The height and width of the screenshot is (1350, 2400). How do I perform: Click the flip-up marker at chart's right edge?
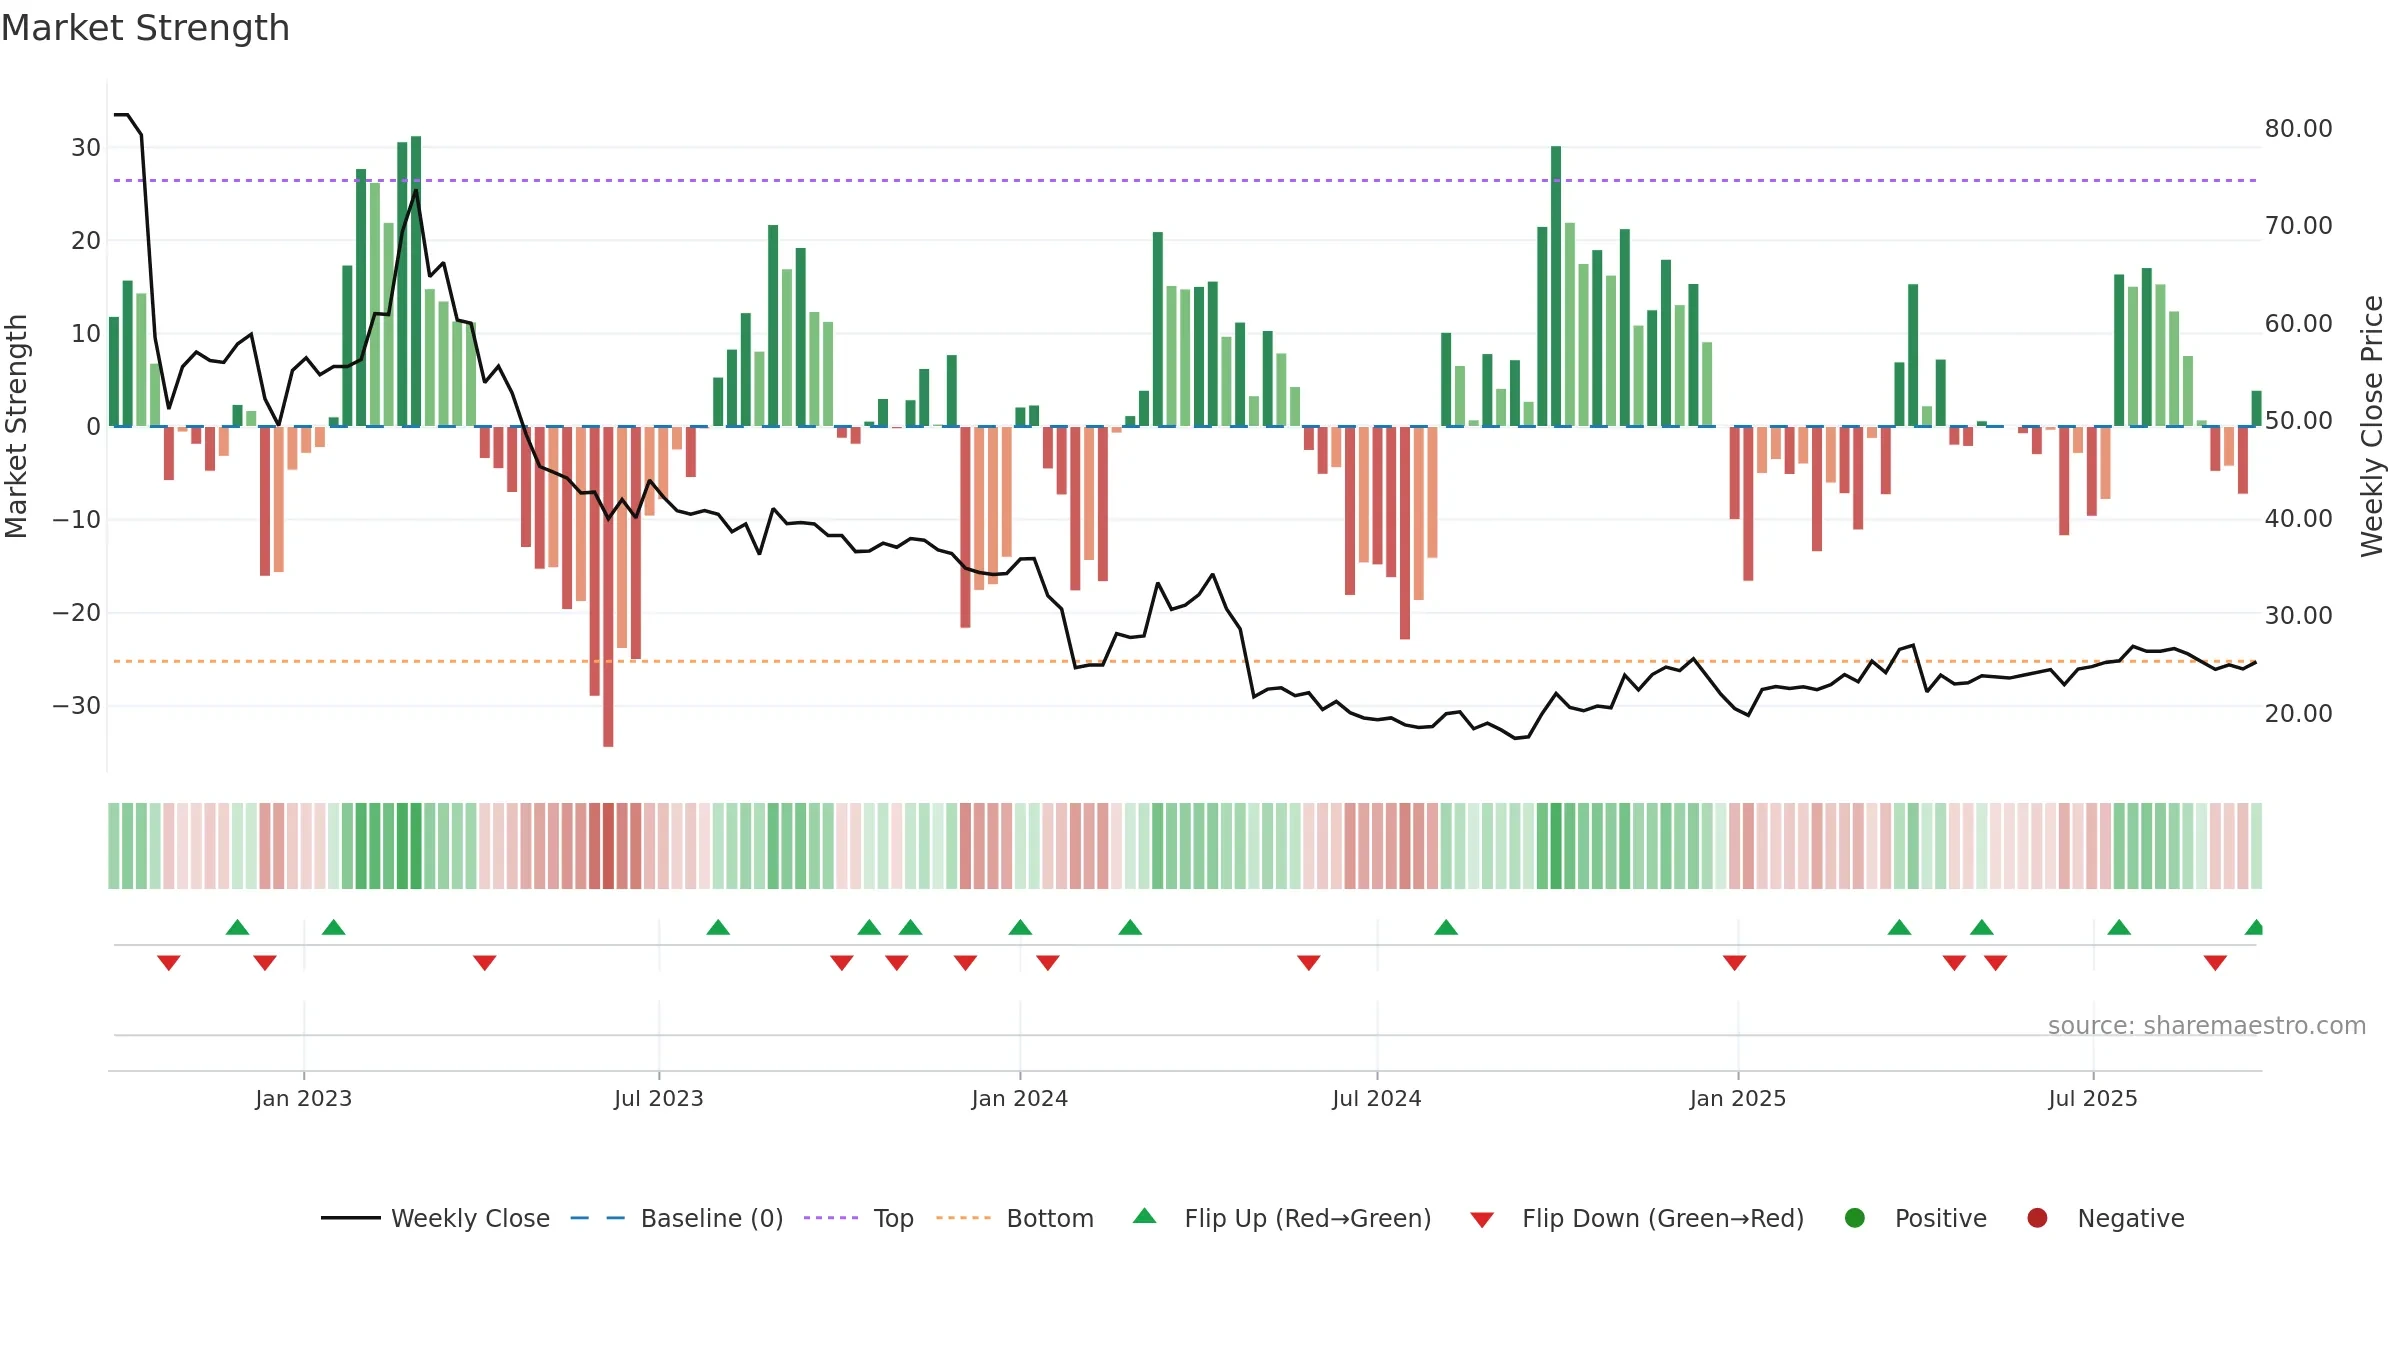click(2254, 927)
